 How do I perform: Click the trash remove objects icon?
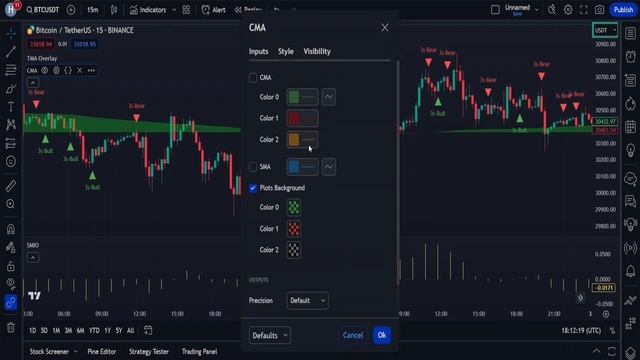coord(11,327)
